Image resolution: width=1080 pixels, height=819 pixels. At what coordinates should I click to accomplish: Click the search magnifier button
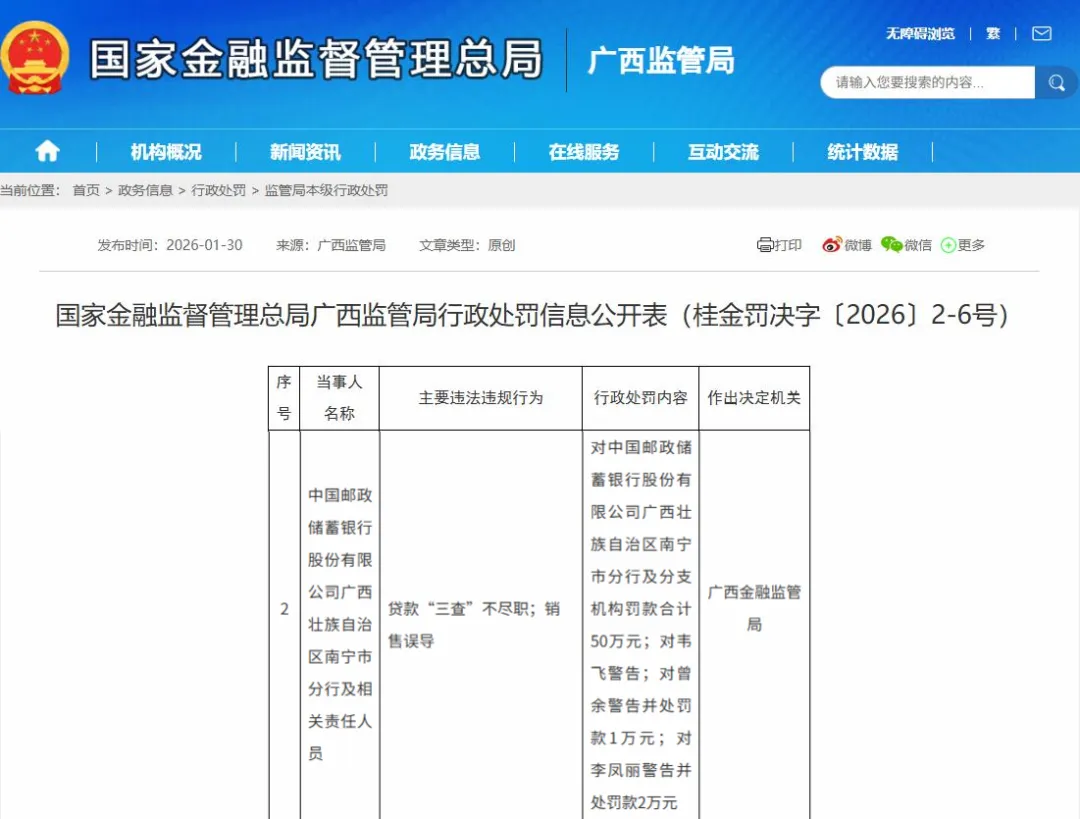coord(1056,83)
